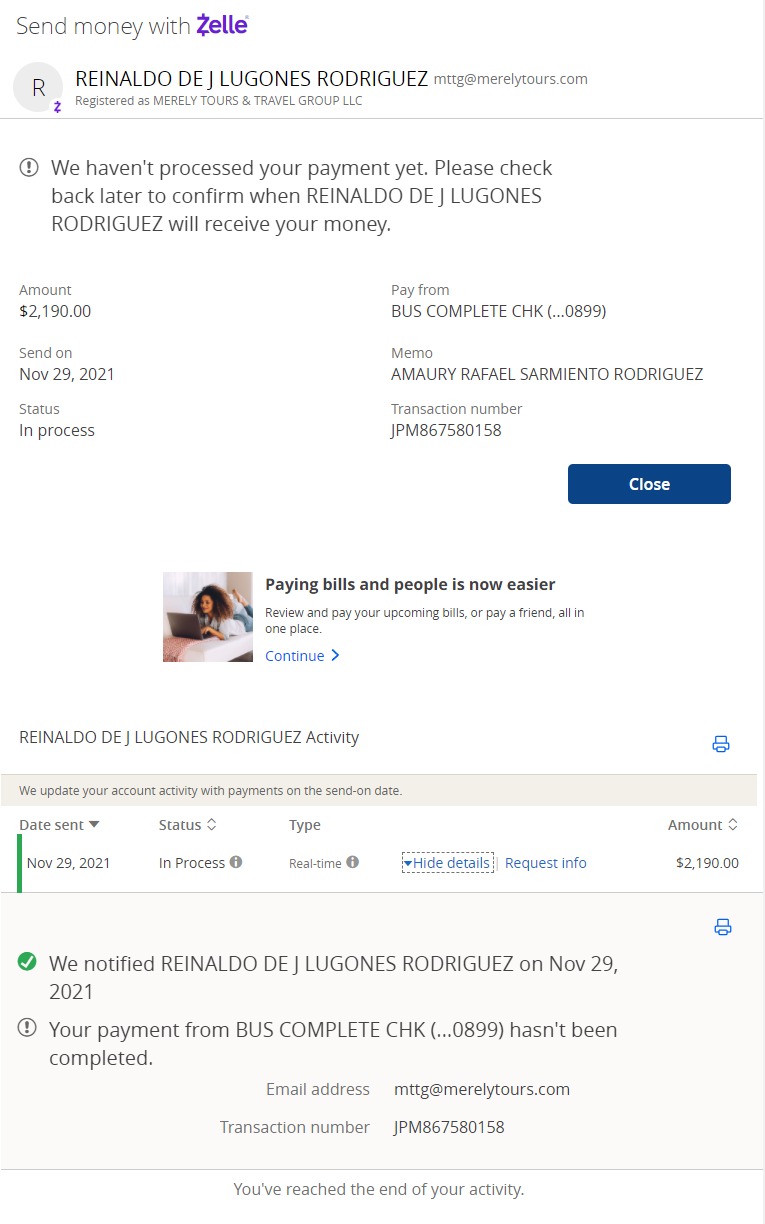Click the REINALDO DE J LUGONES RODRIGUEZ Activity heading
The height and width of the screenshot is (1224, 765).
189,737
